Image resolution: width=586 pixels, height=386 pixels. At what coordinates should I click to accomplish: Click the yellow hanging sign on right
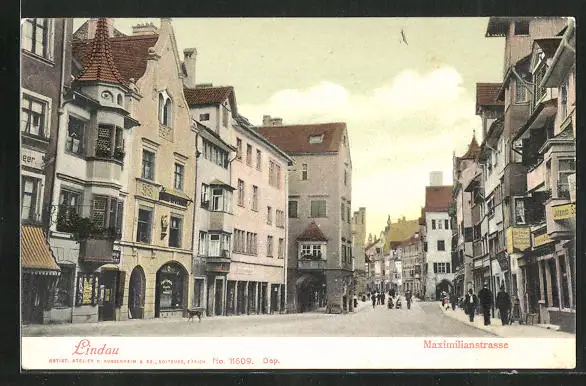tap(518, 240)
